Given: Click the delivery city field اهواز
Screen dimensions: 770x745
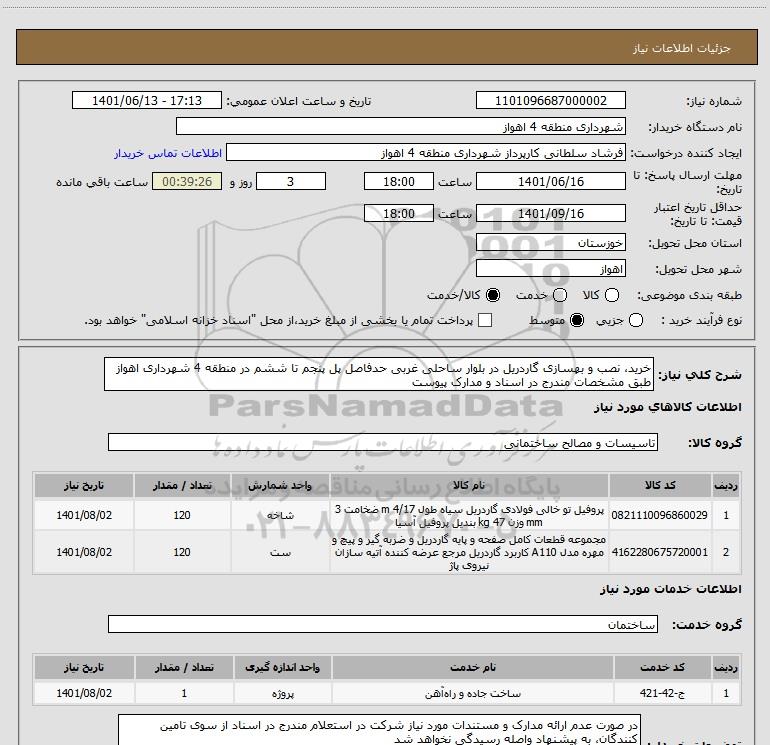Looking at the screenshot, I should coord(550,268).
